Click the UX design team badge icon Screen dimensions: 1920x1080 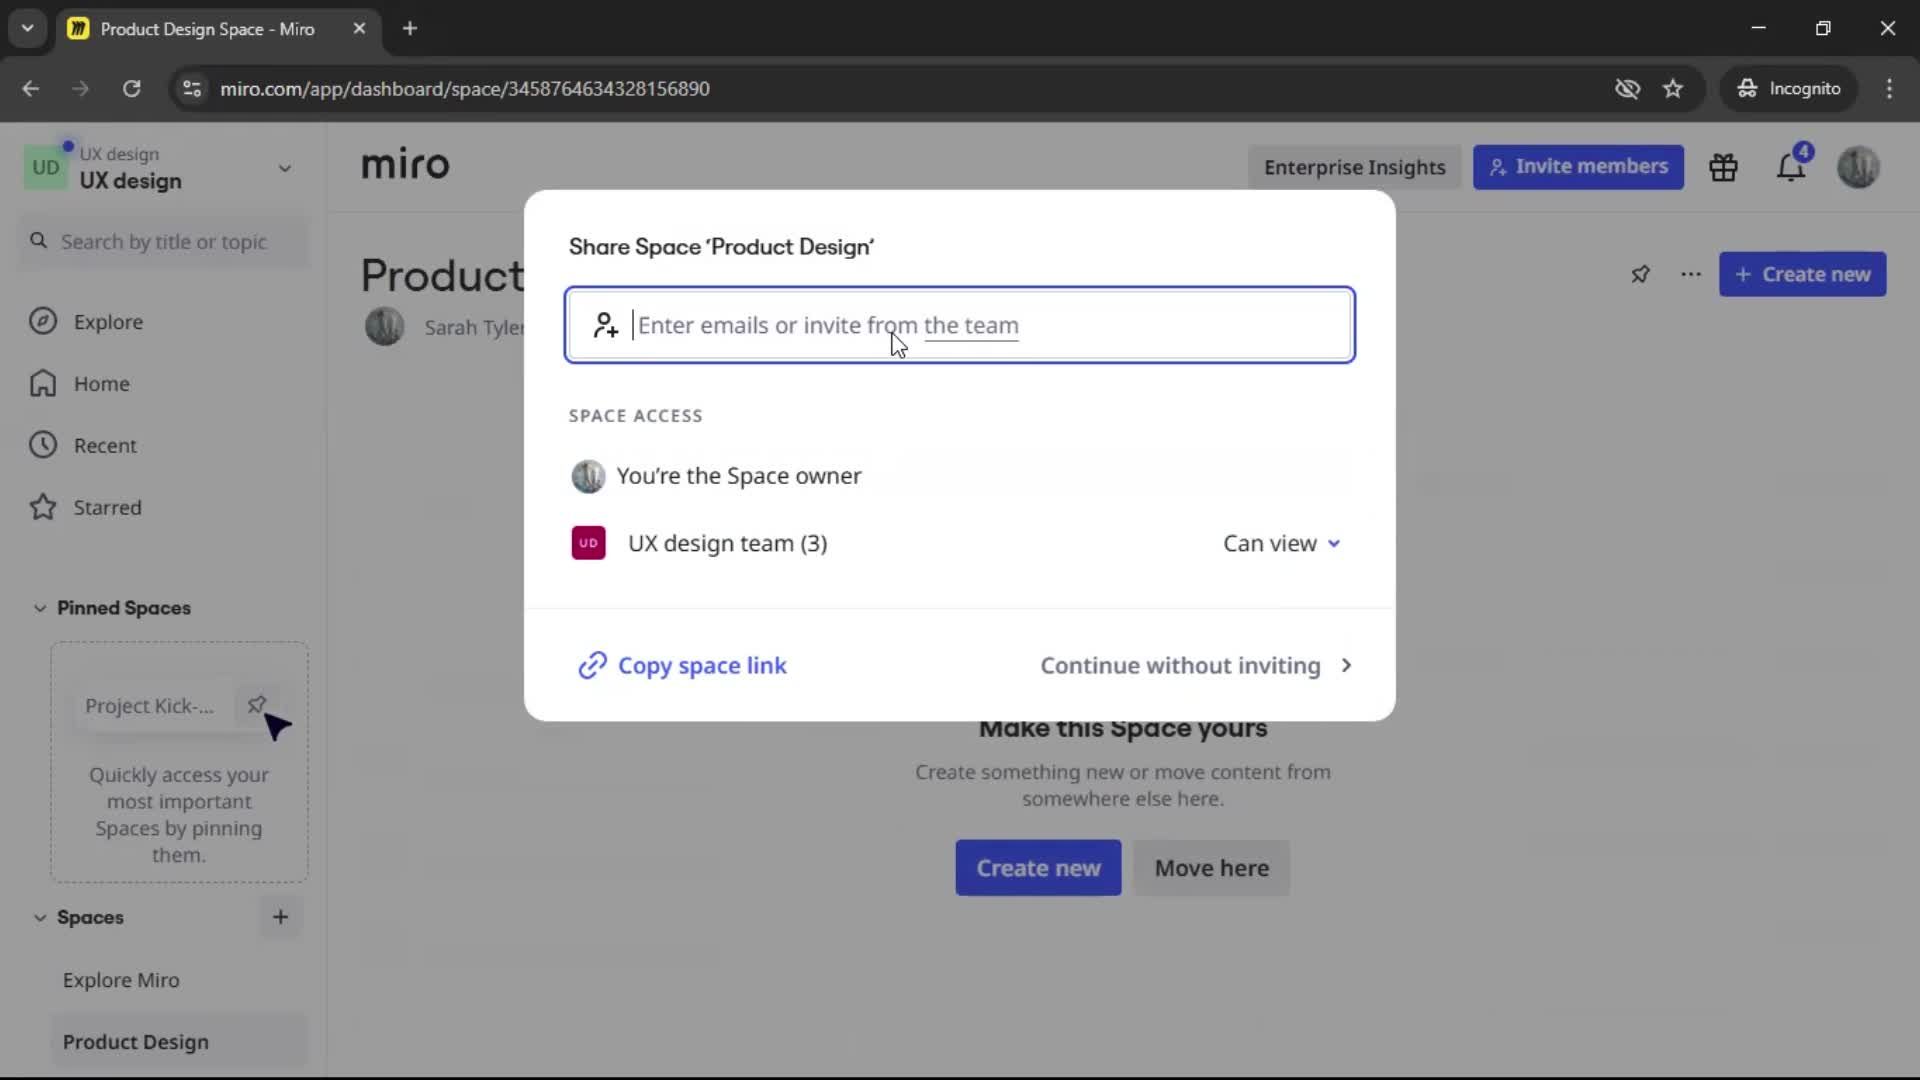[x=588, y=543]
